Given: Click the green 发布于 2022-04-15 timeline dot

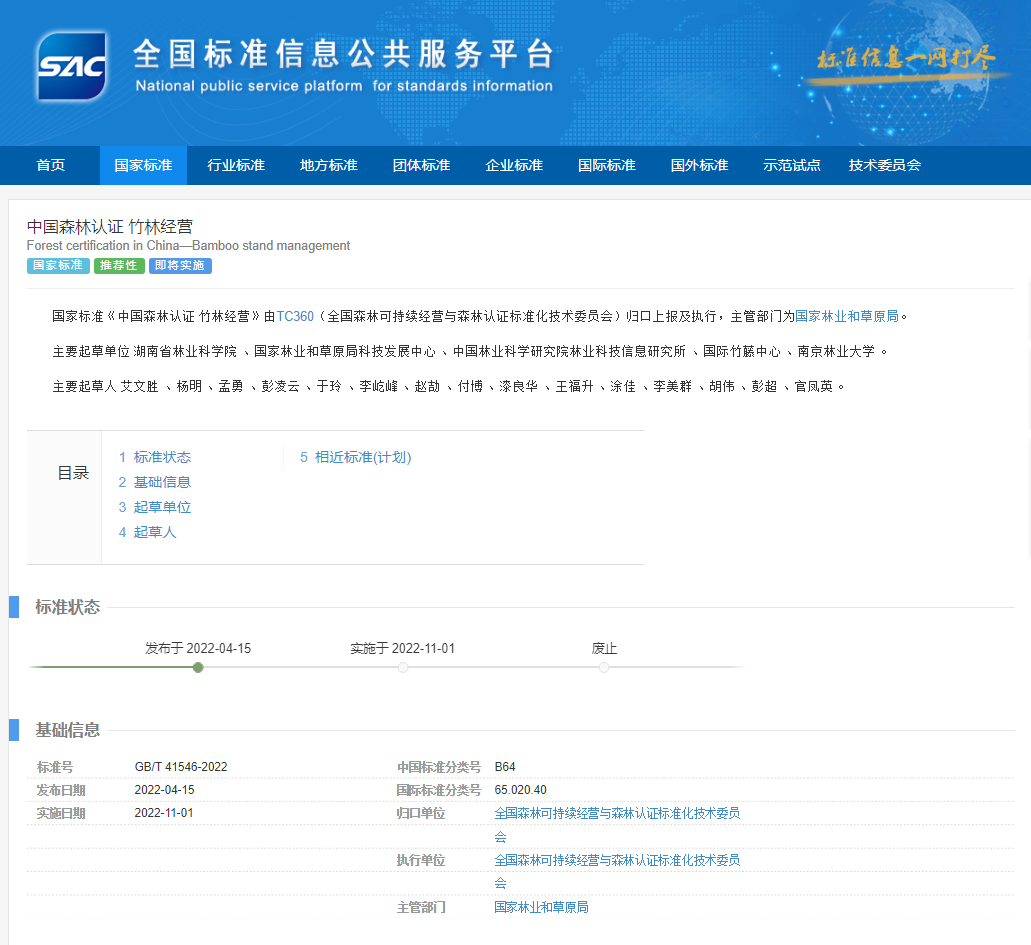Looking at the screenshot, I should tap(198, 667).
